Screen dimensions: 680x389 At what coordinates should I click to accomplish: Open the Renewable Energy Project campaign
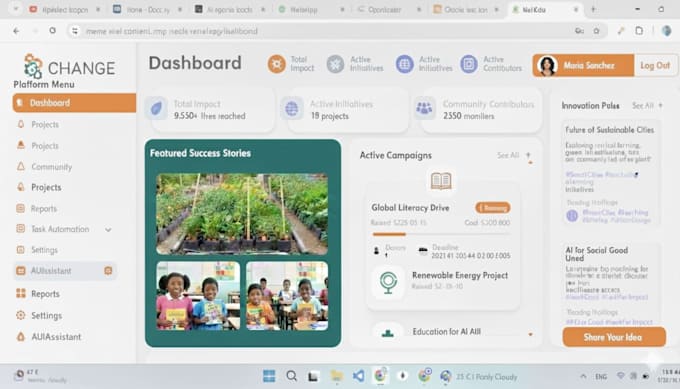click(x=460, y=275)
